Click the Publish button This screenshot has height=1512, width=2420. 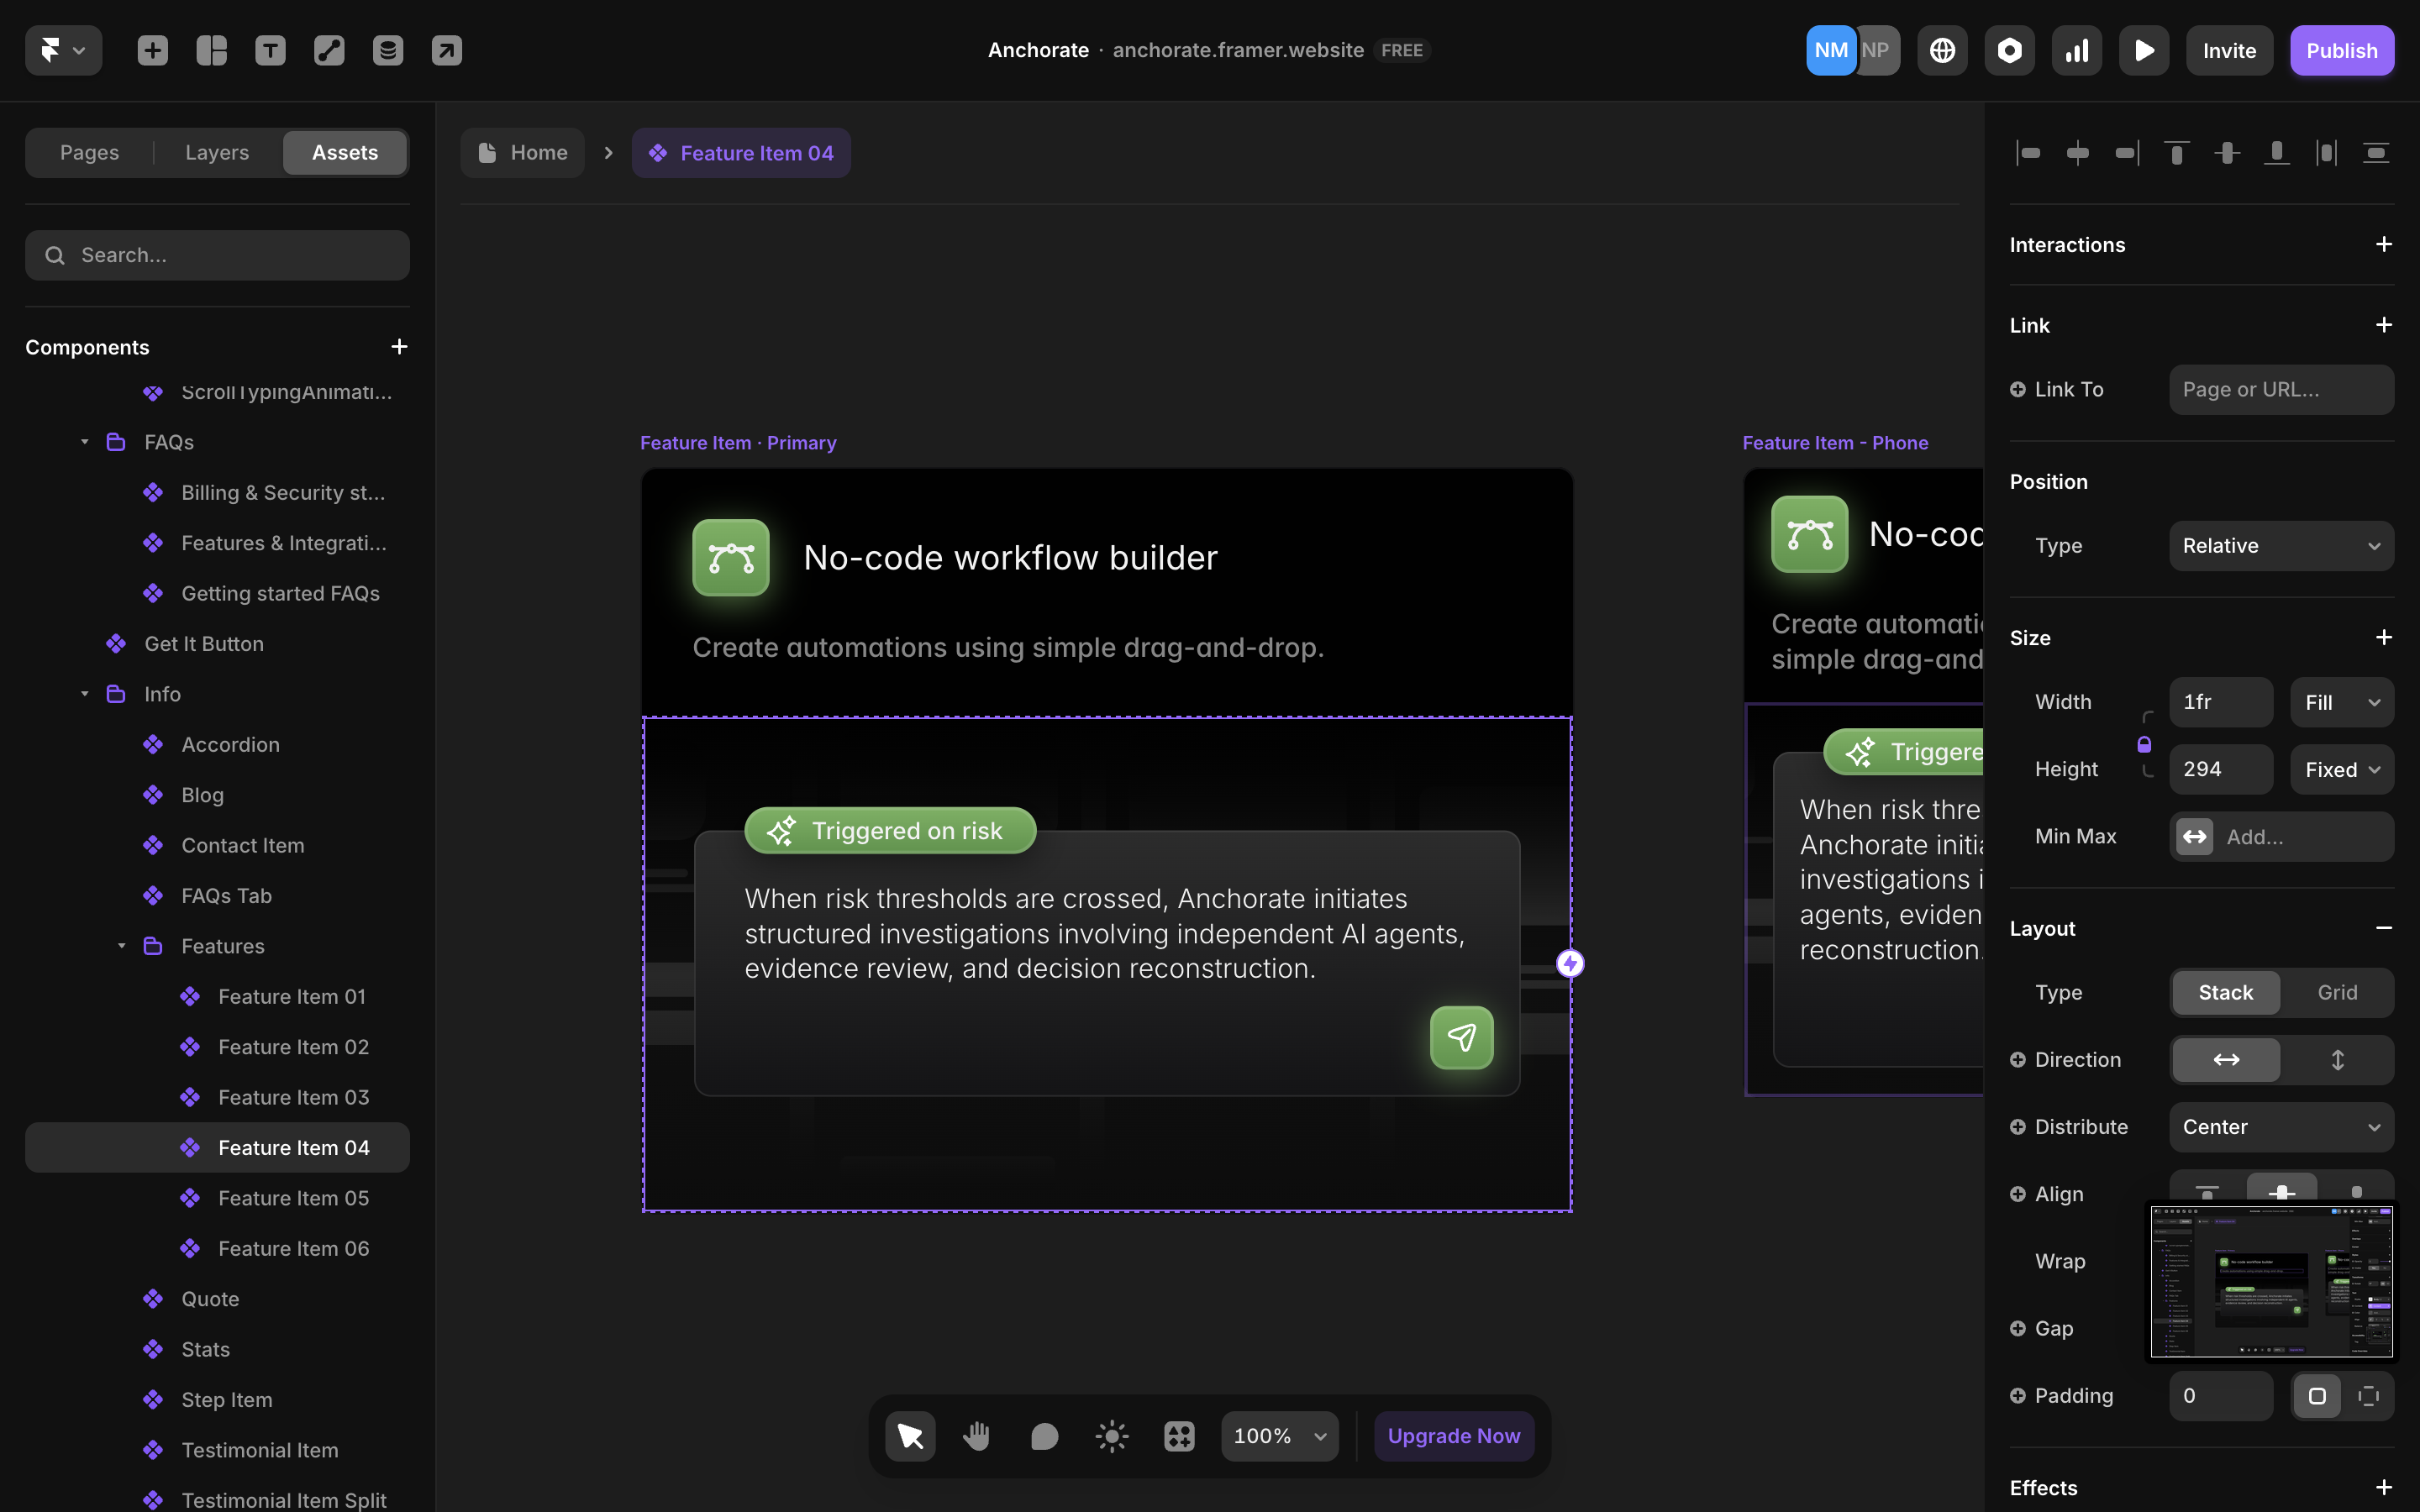point(2343,50)
